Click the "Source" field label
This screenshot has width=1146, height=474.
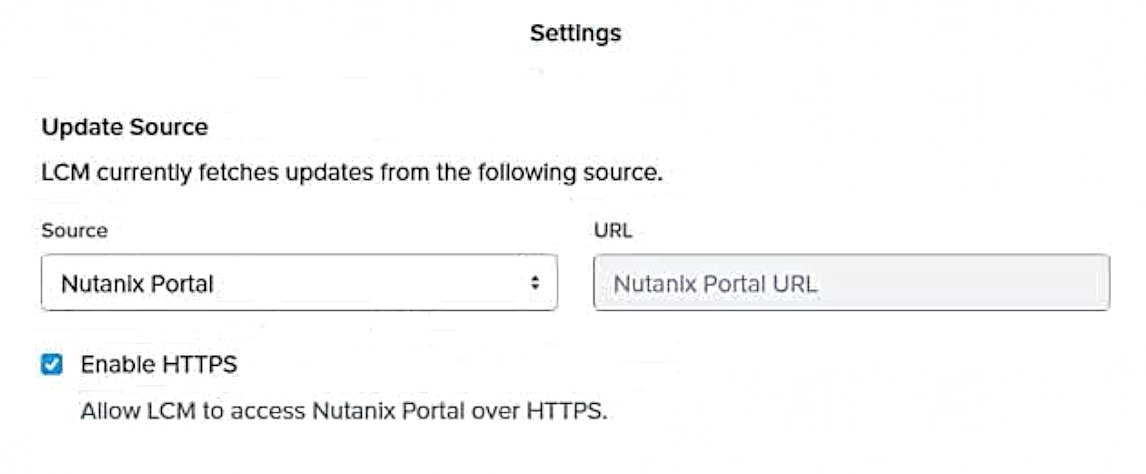point(74,231)
